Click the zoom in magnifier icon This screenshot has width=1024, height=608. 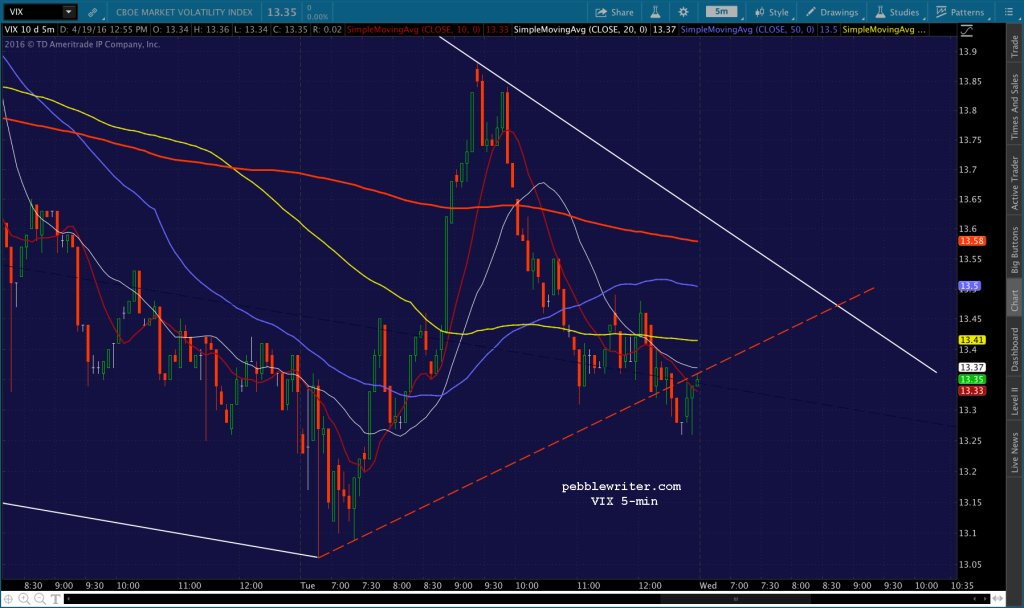(24, 598)
